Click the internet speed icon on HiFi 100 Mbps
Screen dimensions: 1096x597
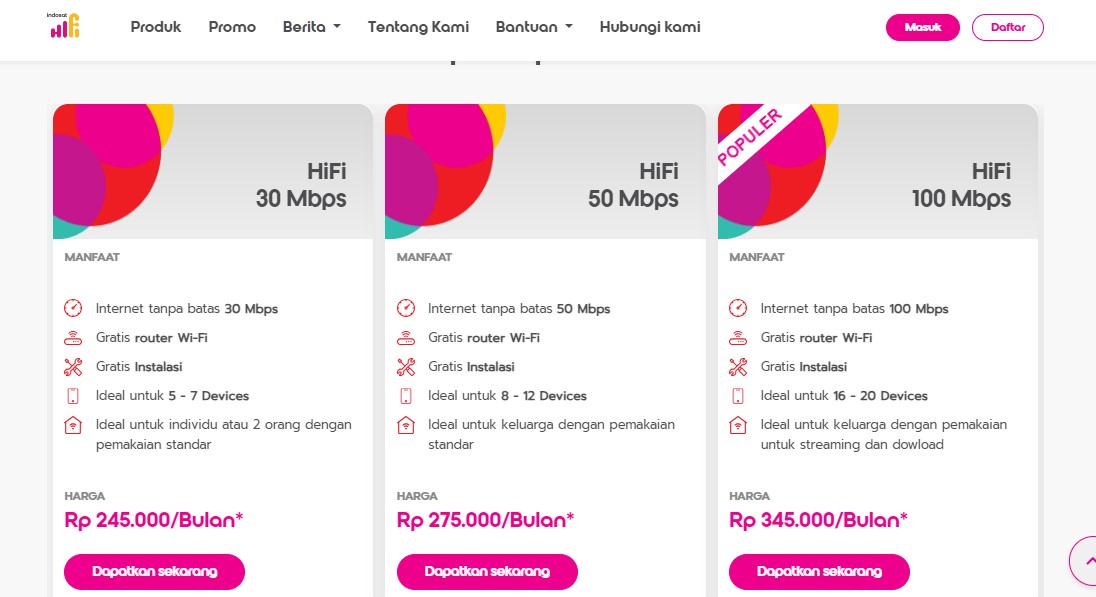(x=738, y=308)
